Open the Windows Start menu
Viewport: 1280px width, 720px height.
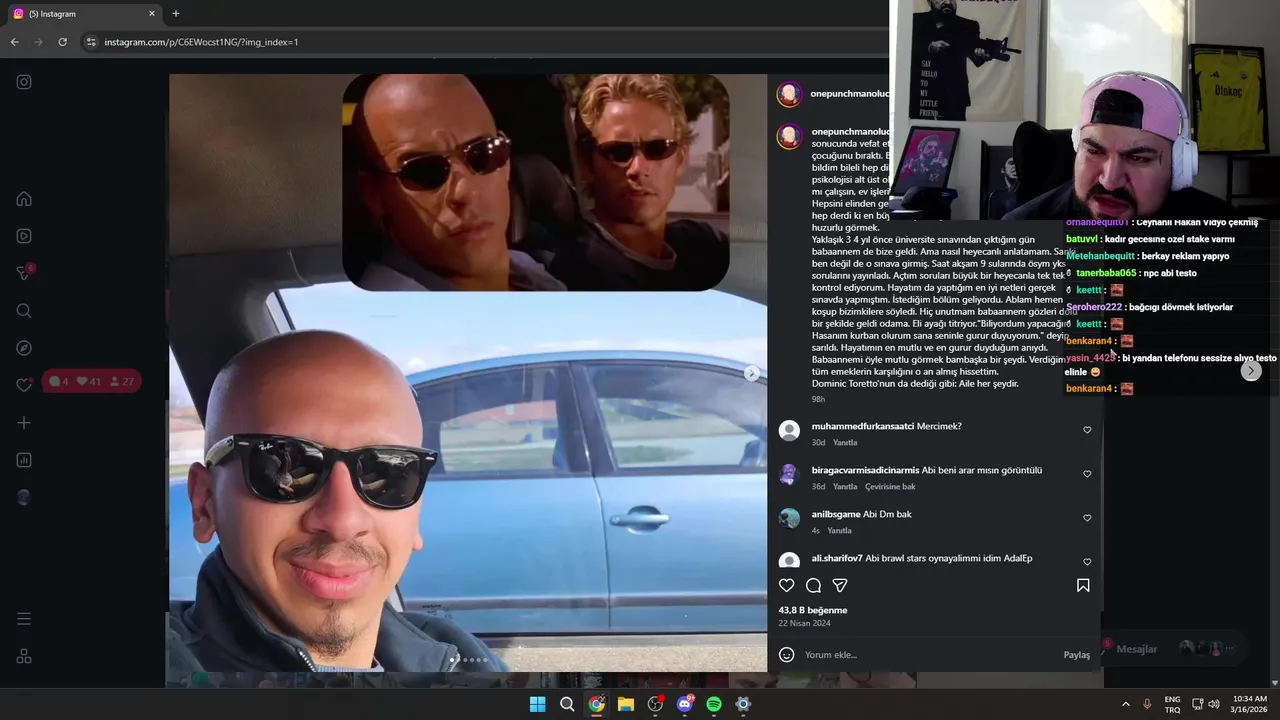coord(538,704)
